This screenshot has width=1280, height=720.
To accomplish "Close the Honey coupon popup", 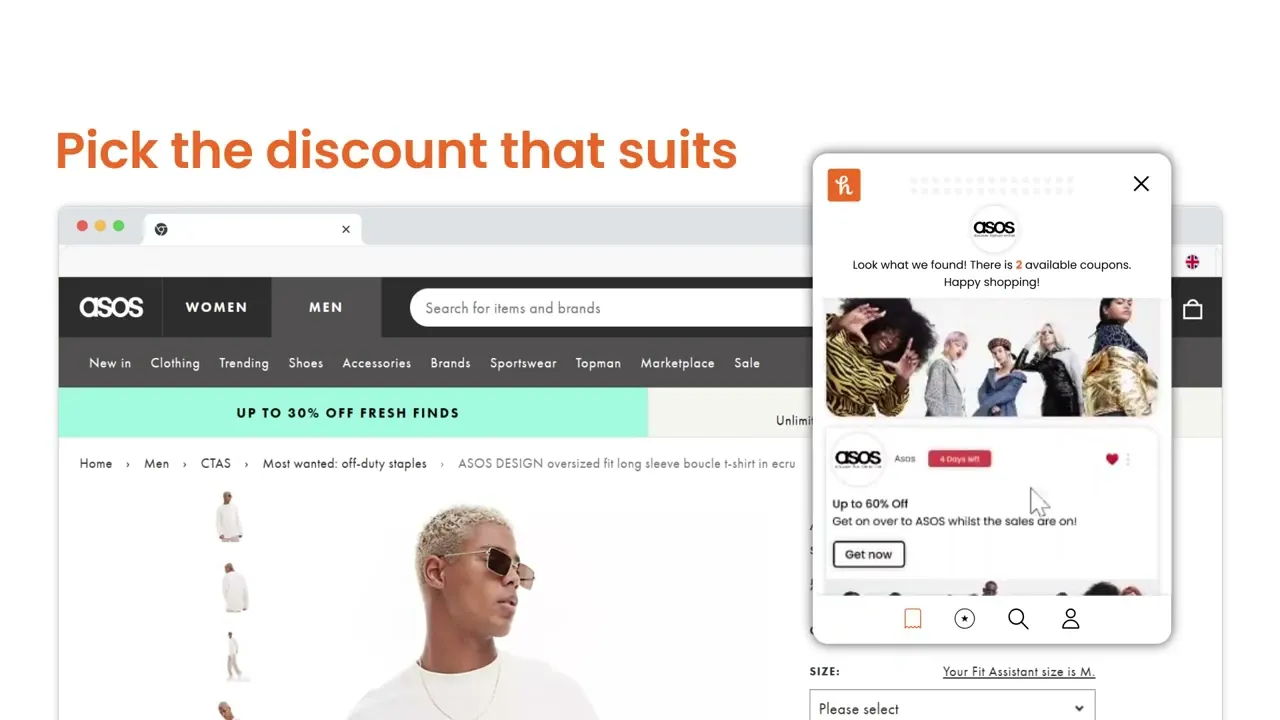I will (x=1141, y=184).
